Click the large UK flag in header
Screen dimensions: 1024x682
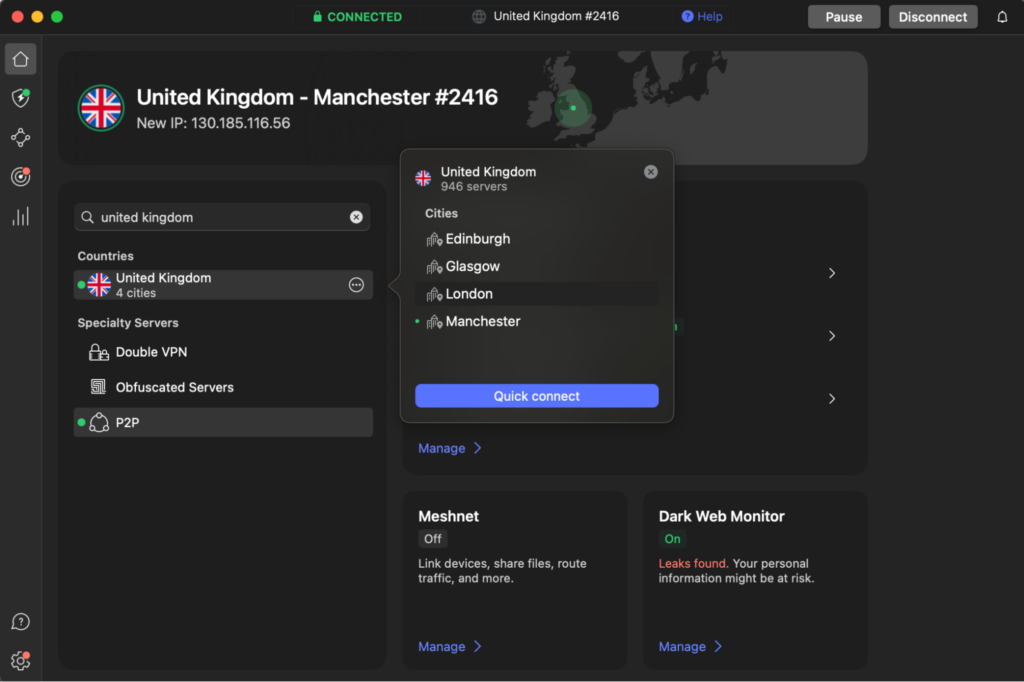click(101, 108)
